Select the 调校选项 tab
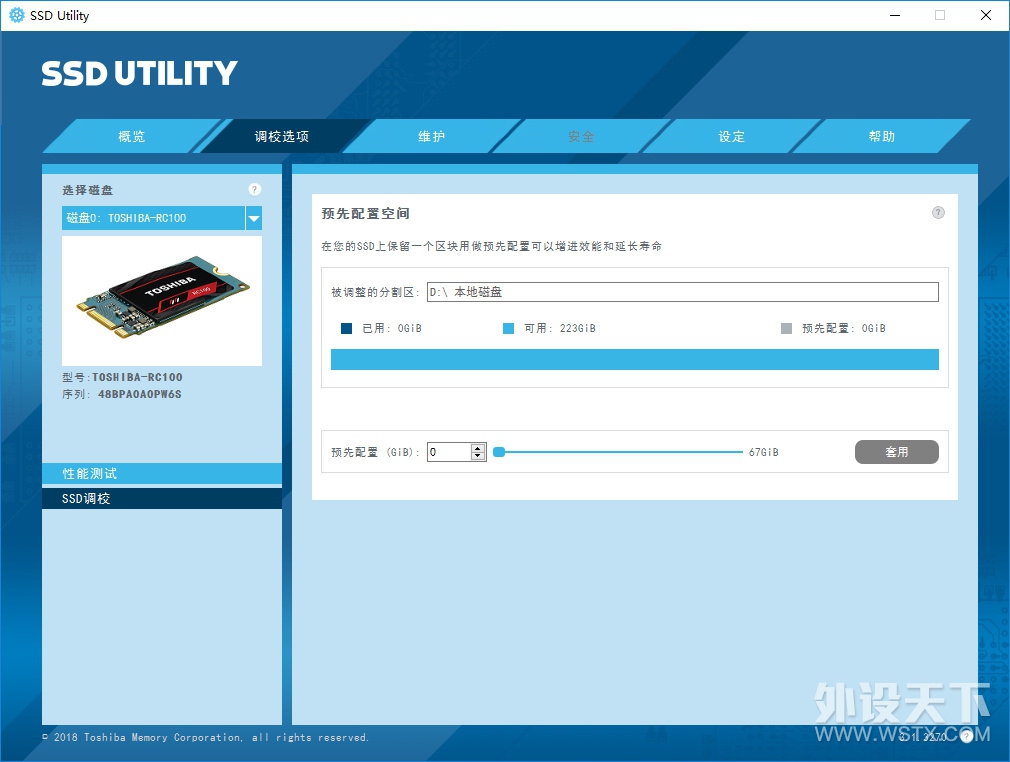 pos(281,137)
